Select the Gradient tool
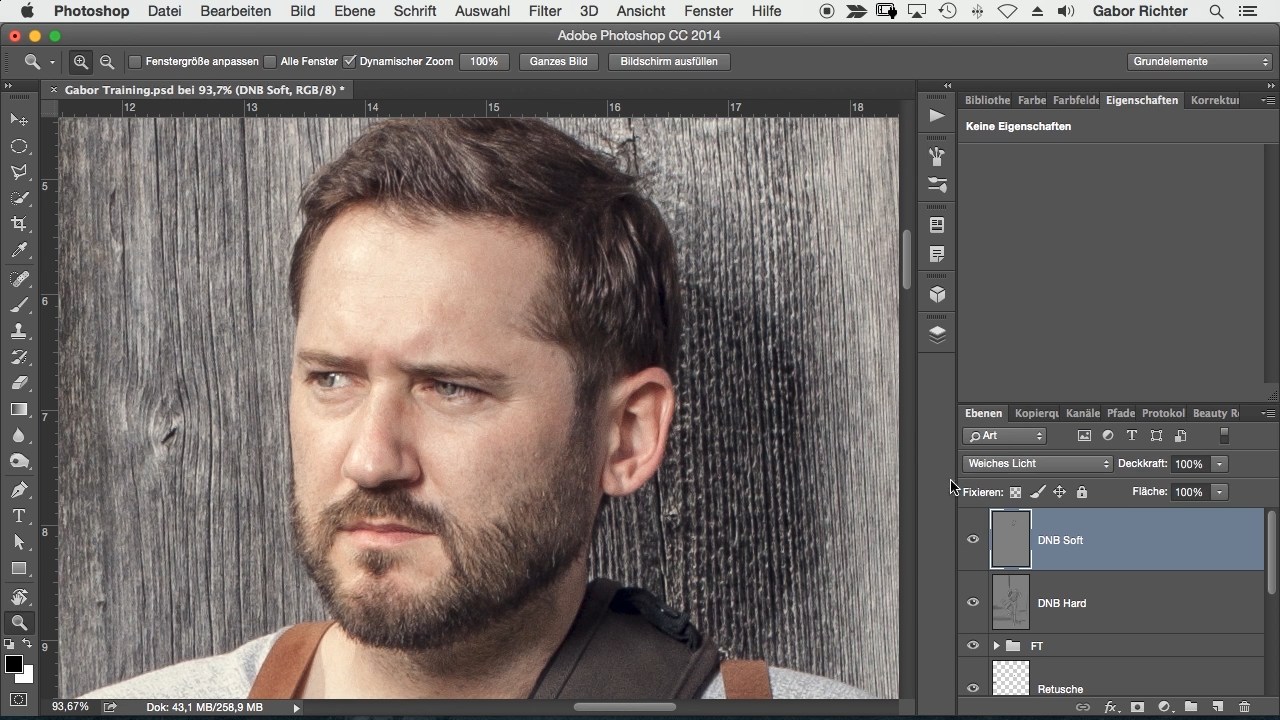 [19, 409]
